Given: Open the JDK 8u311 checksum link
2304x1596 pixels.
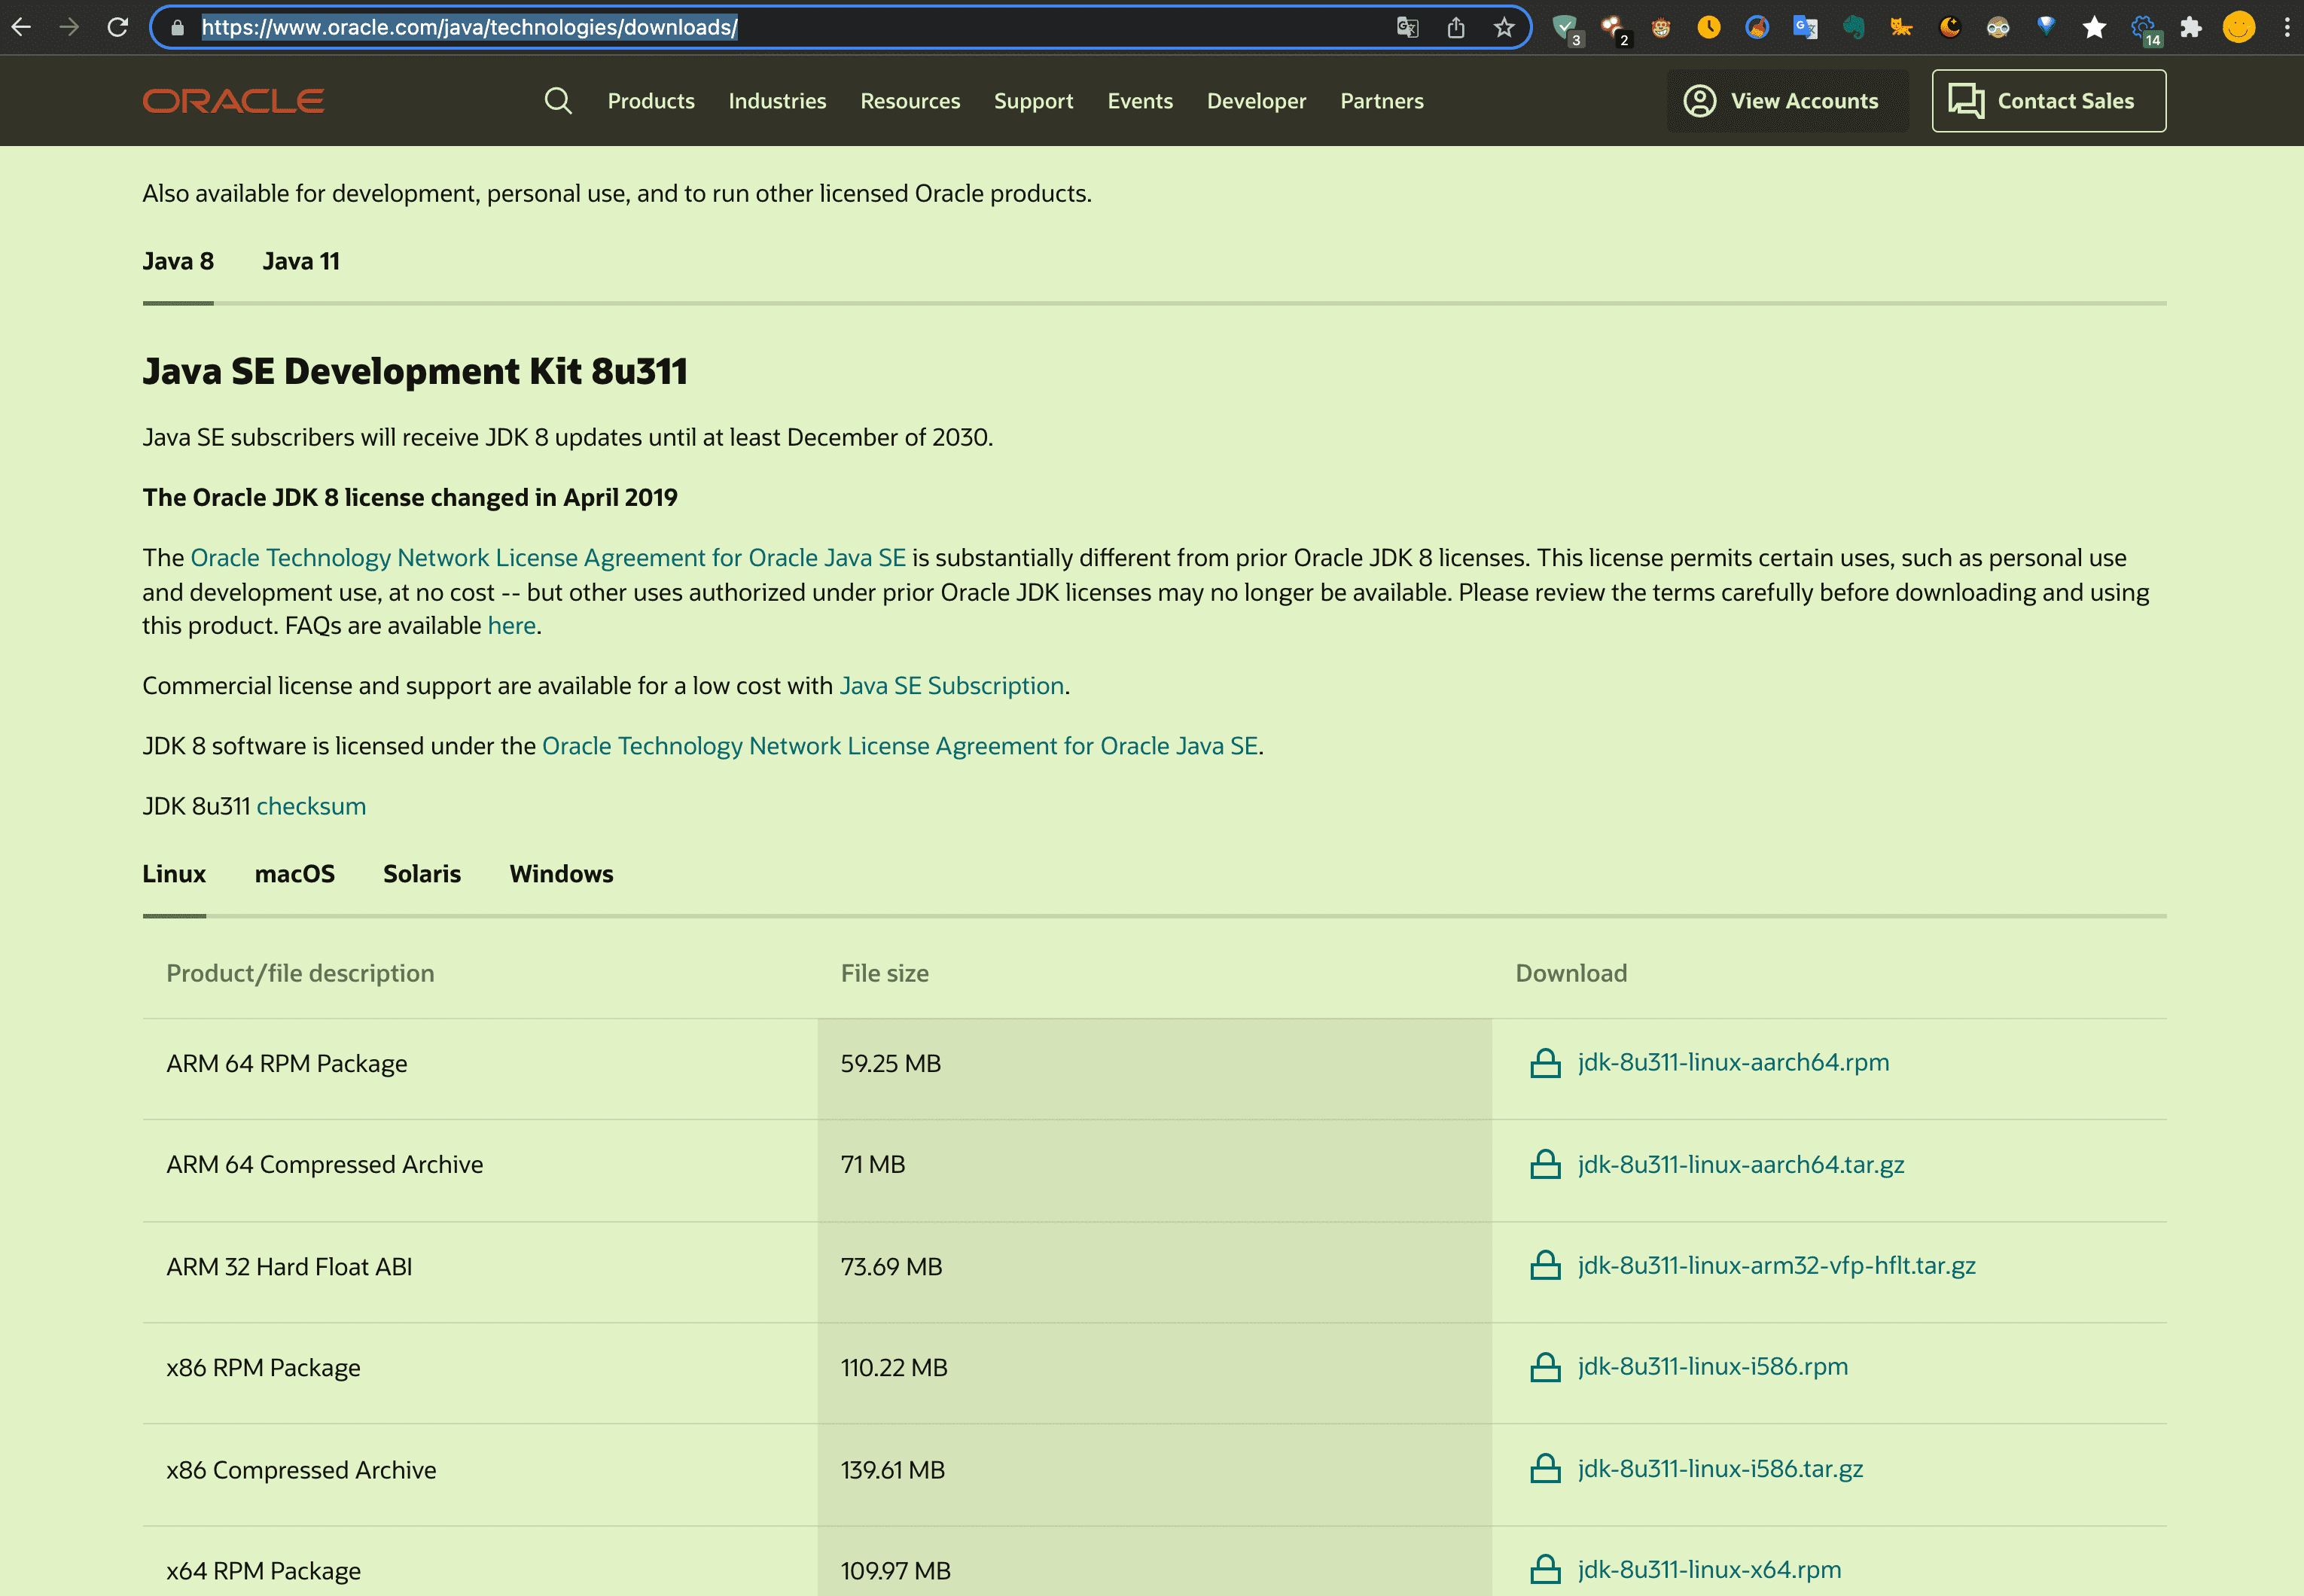Looking at the screenshot, I should point(311,806).
